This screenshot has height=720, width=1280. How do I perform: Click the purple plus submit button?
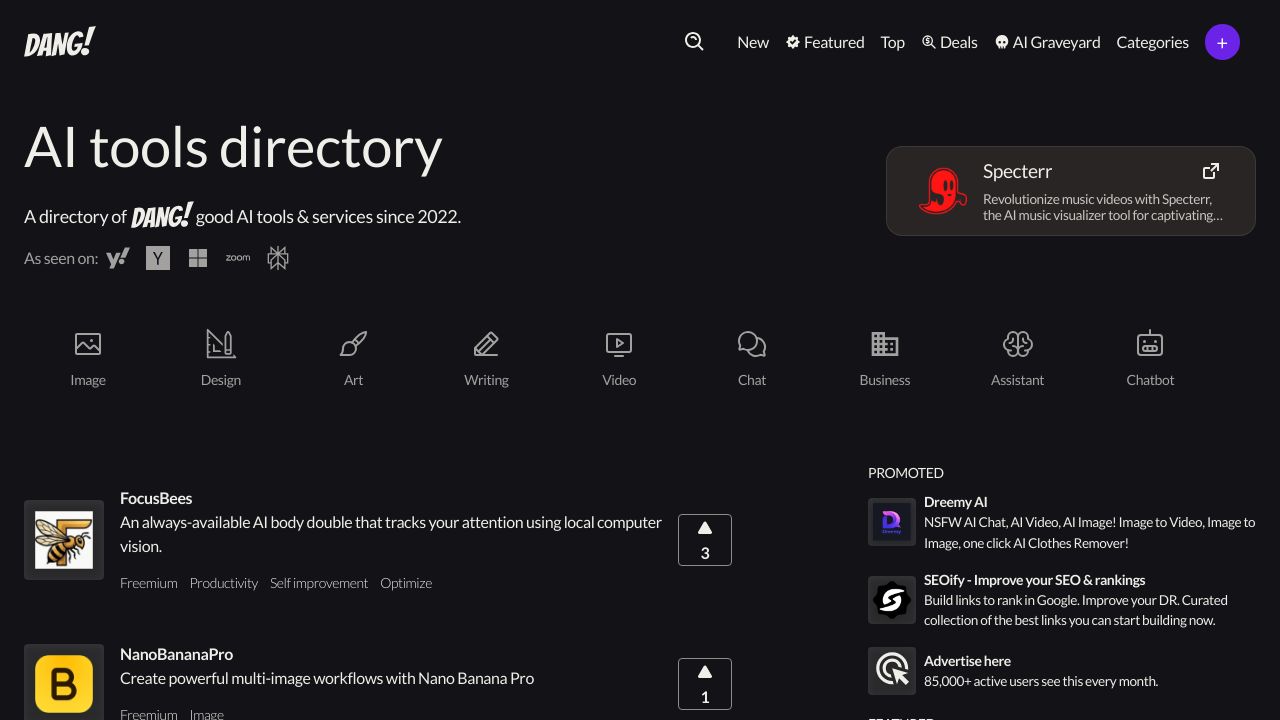[1222, 42]
